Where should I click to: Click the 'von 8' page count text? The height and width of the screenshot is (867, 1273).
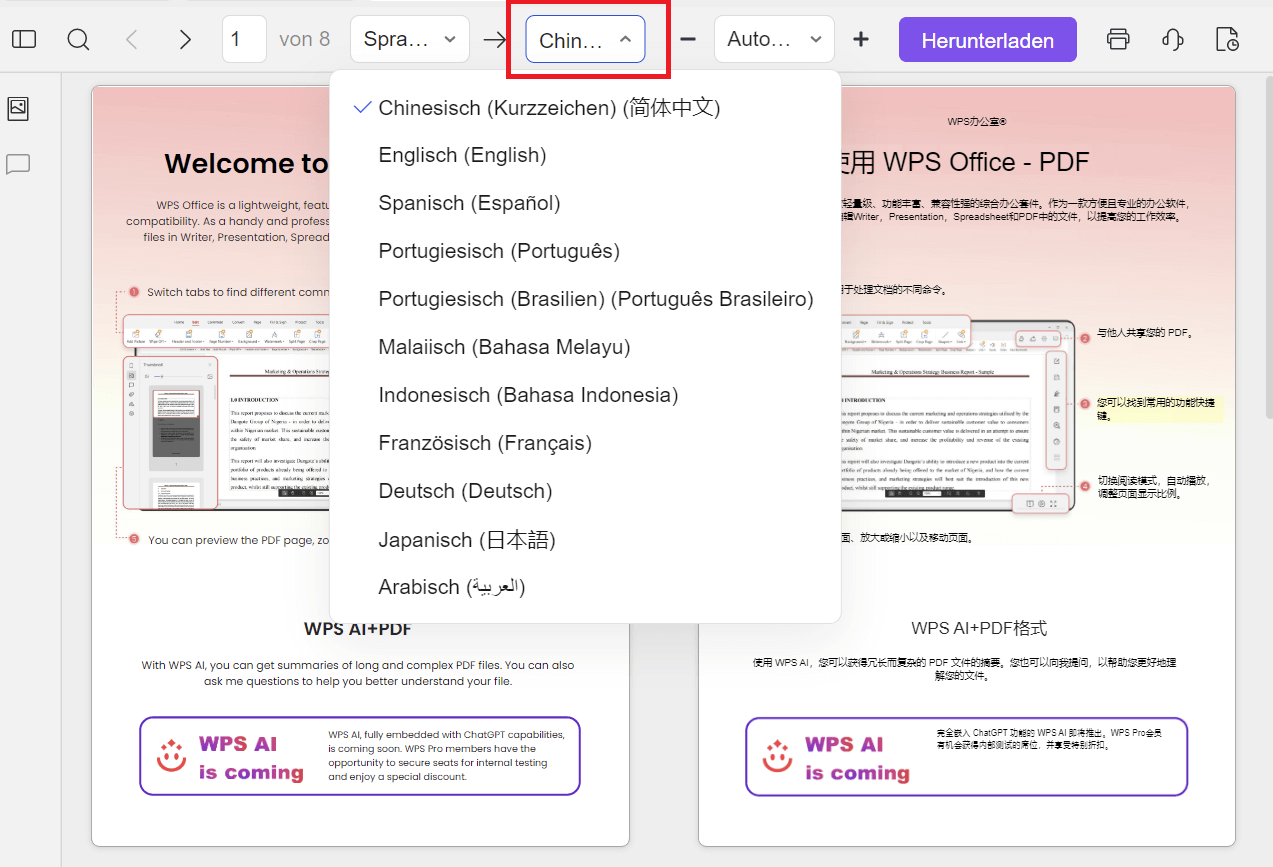point(305,40)
